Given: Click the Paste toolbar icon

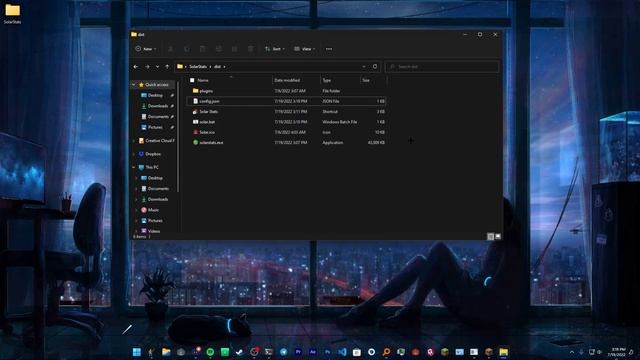Looking at the screenshot, I should click(202, 49).
